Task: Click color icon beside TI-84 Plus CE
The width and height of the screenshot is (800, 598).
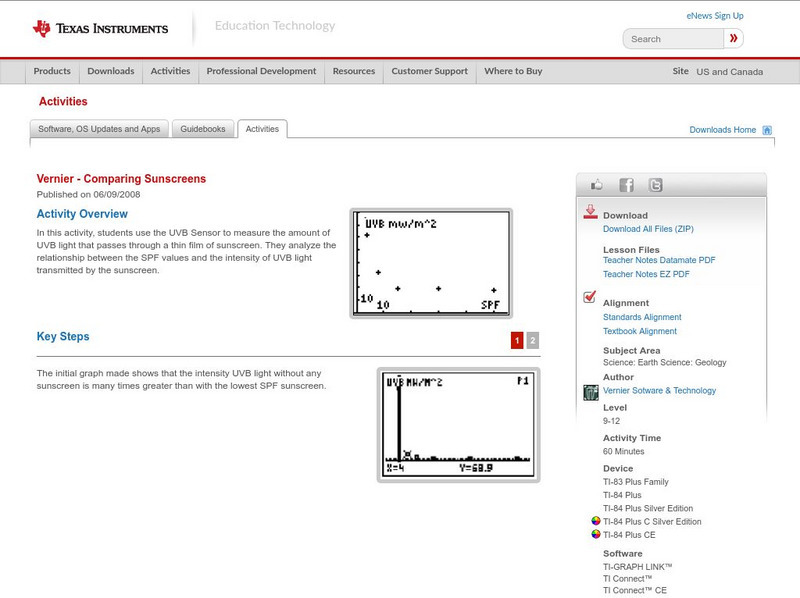Action: tap(595, 534)
